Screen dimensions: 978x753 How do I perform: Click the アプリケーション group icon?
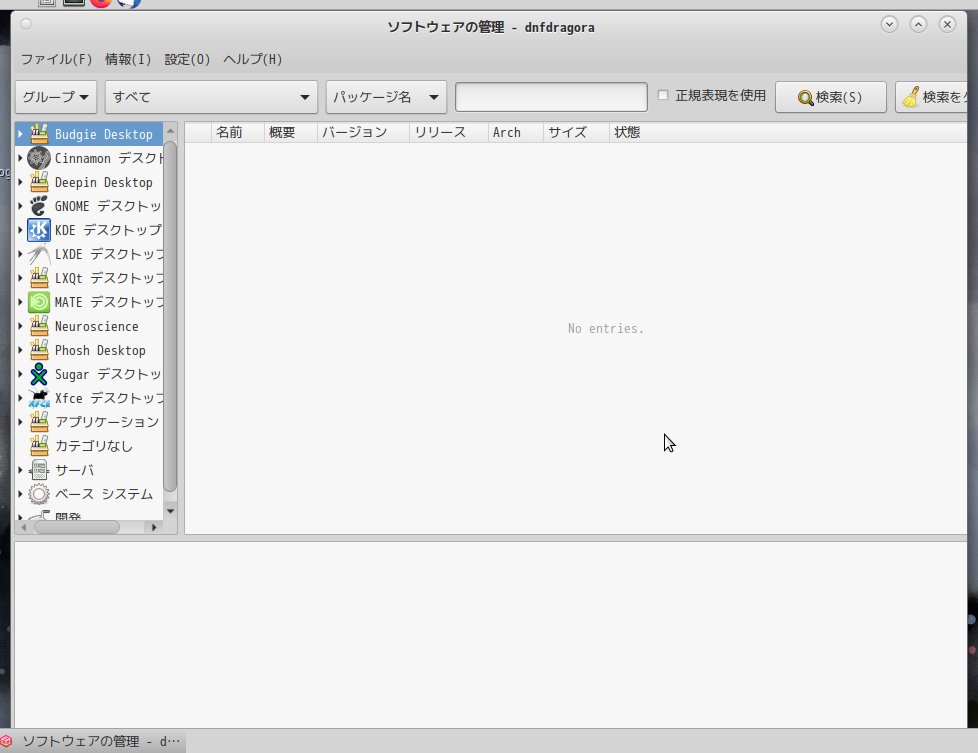coord(39,422)
